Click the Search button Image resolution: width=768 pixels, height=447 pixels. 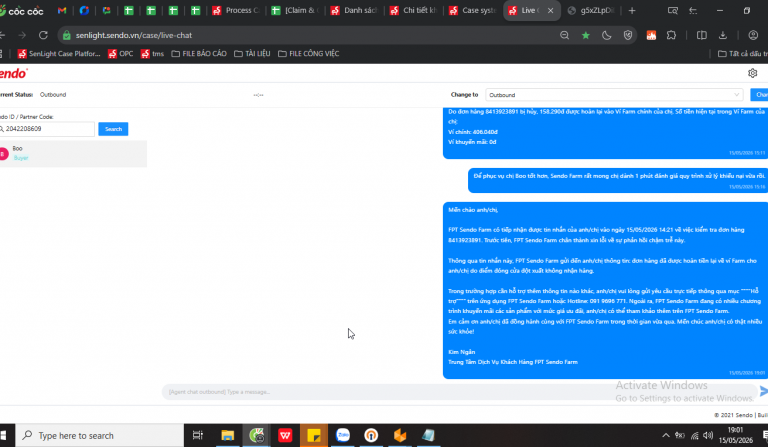(113, 129)
